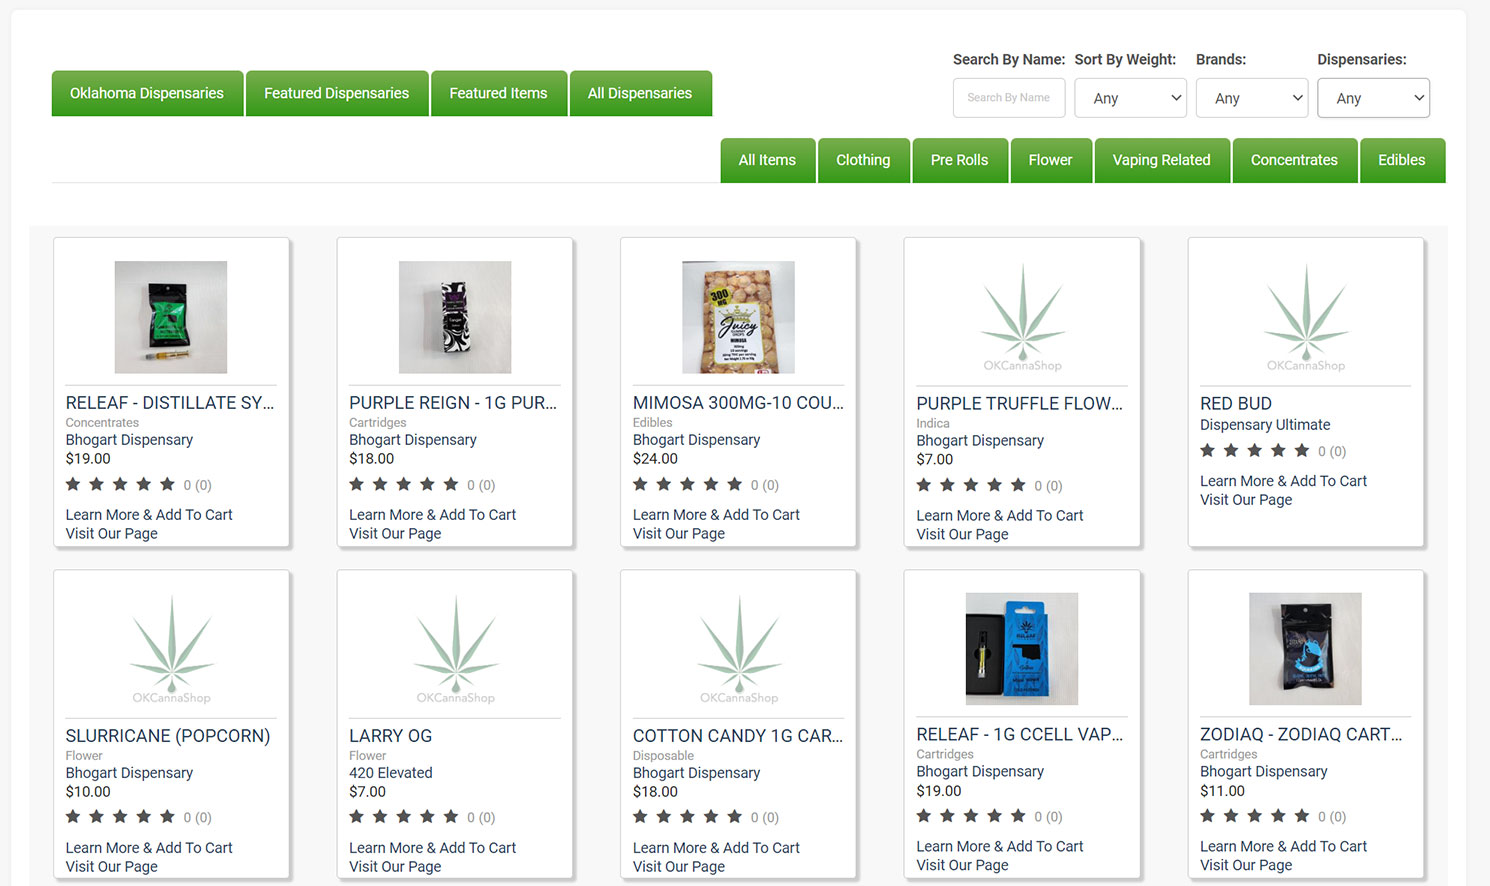Viewport: 1490px width, 886px height.
Task: Click the Search By Name input field
Action: (x=1009, y=98)
